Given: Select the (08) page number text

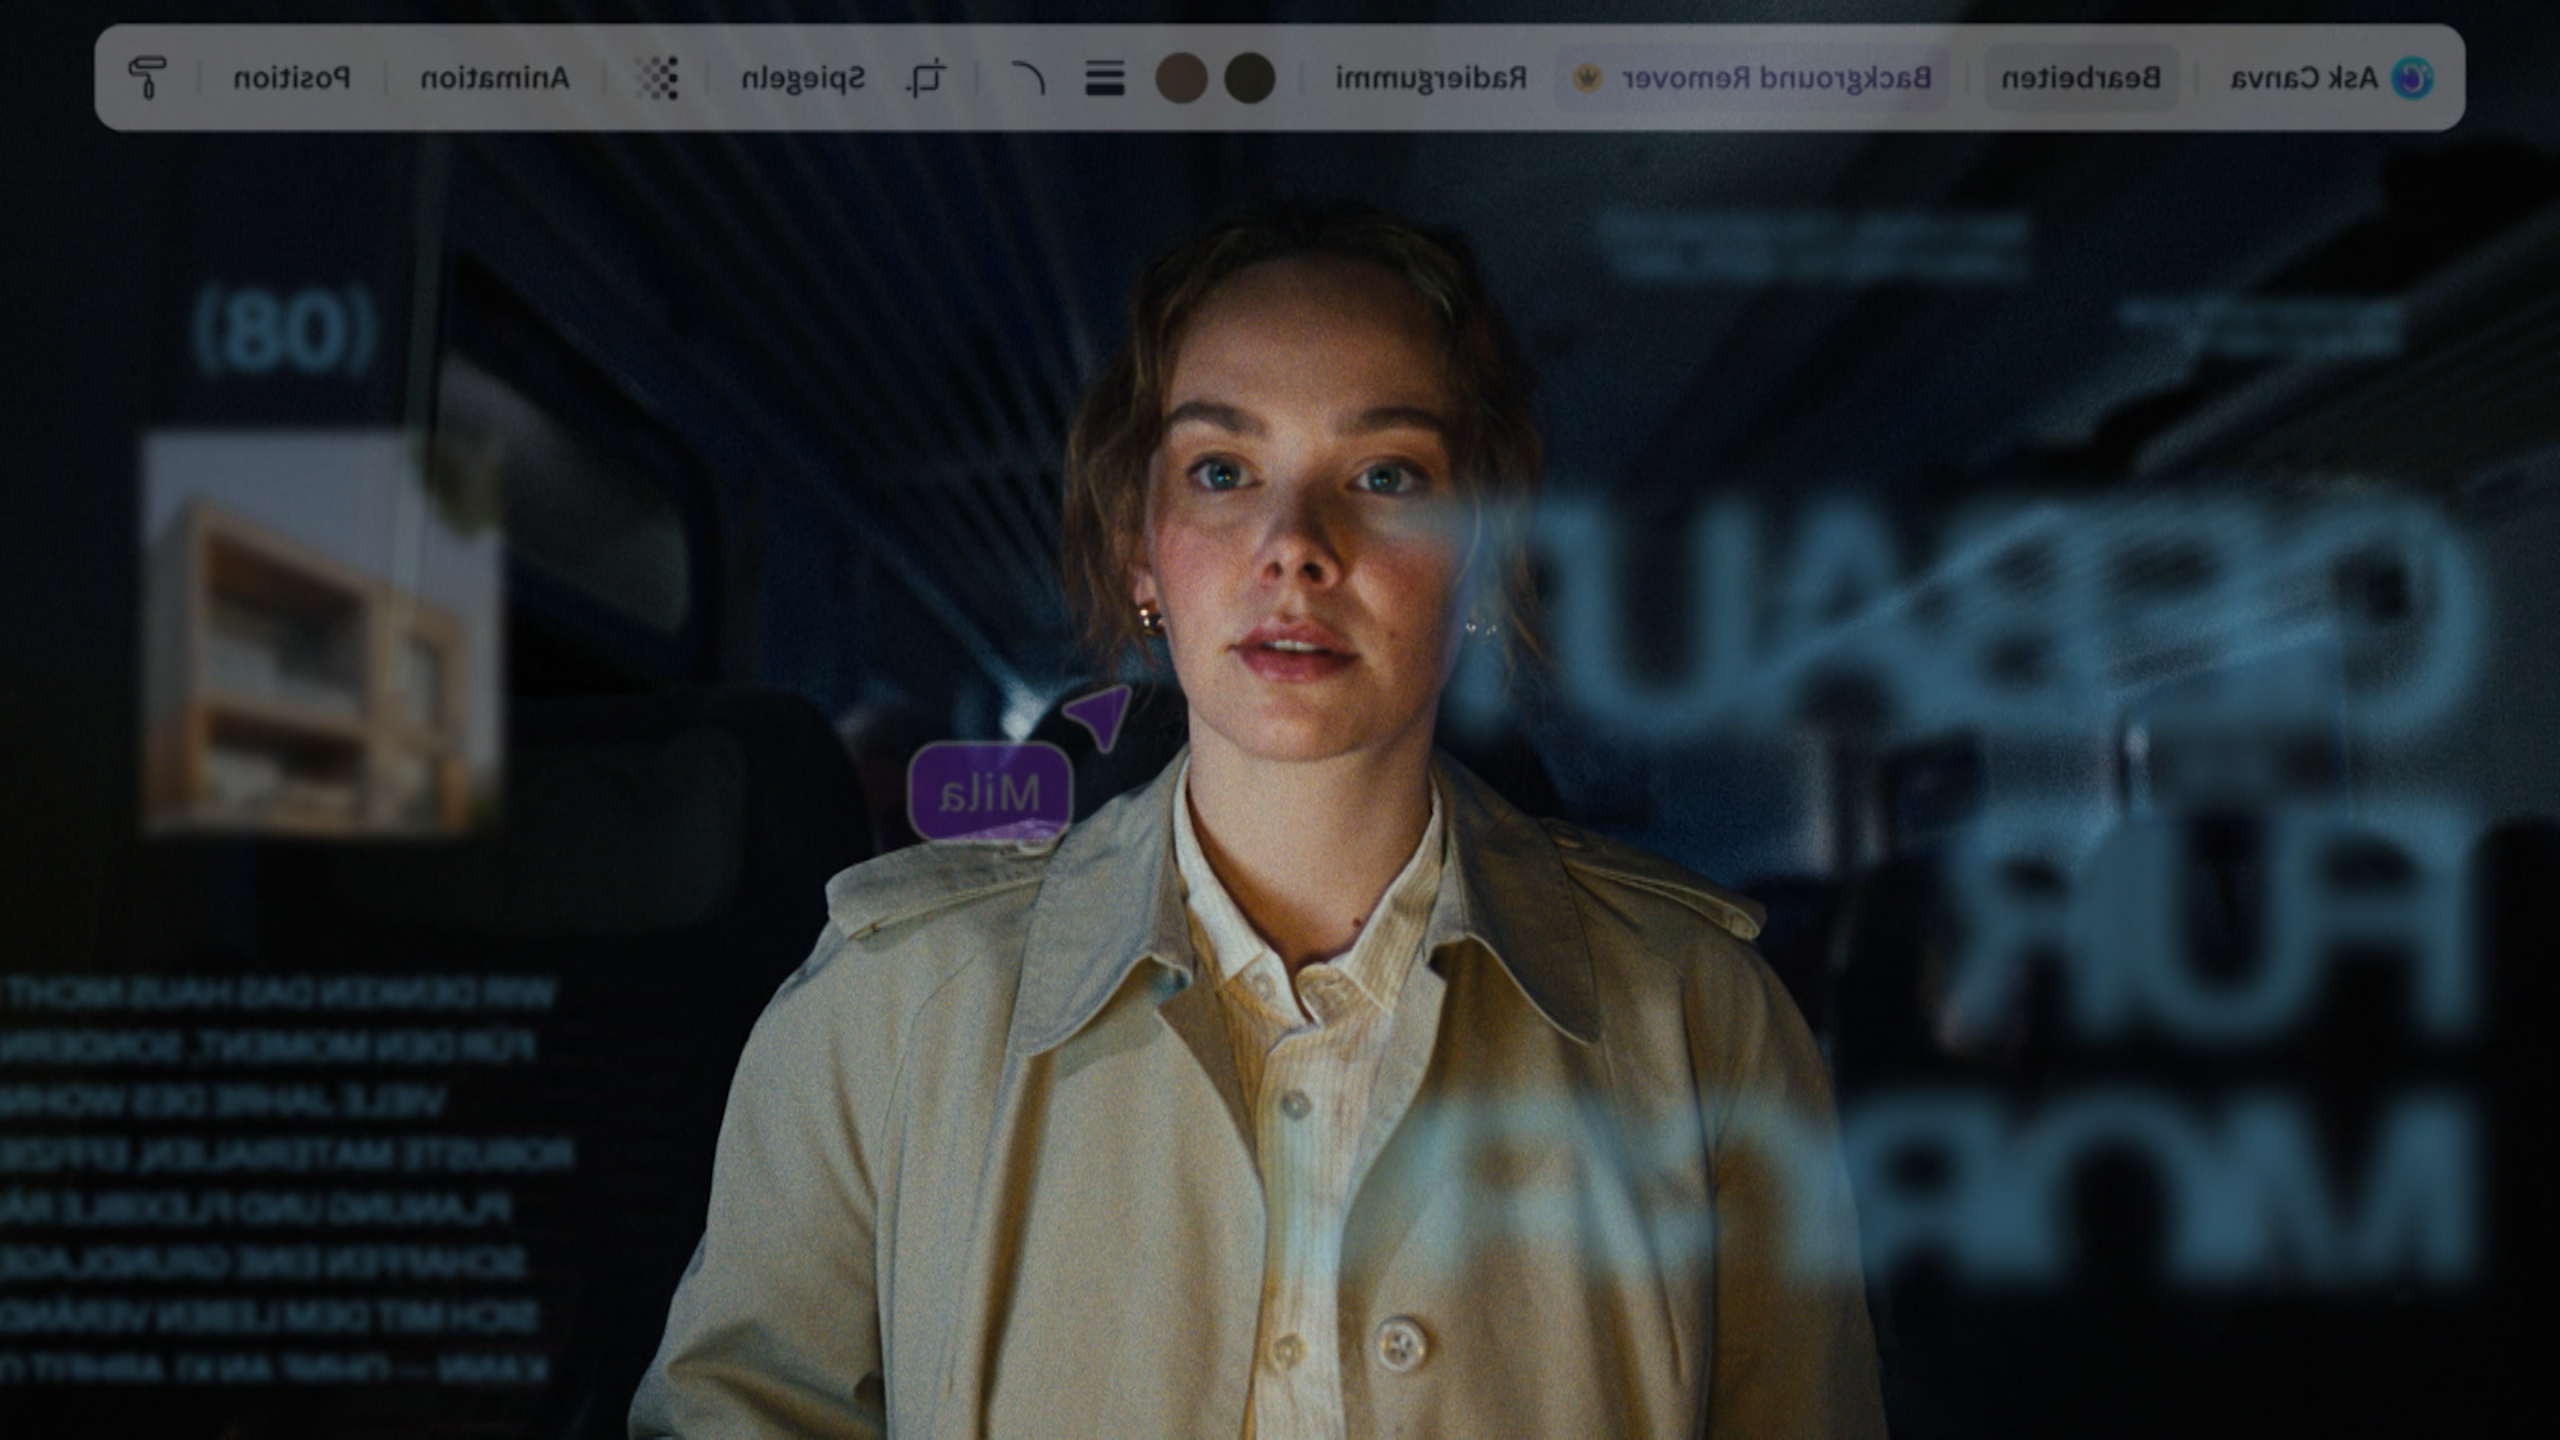Looking at the screenshot, I should pos(284,332).
